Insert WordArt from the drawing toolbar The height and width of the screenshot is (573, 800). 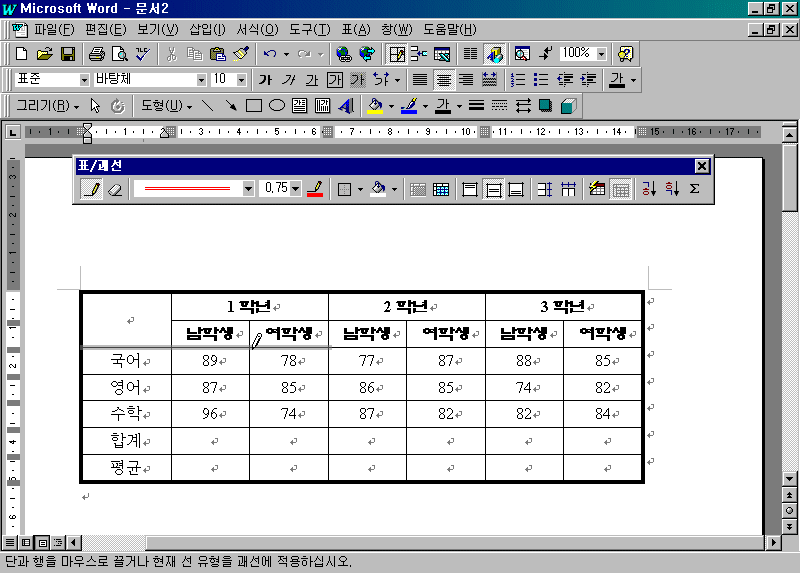tap(346, 106)
